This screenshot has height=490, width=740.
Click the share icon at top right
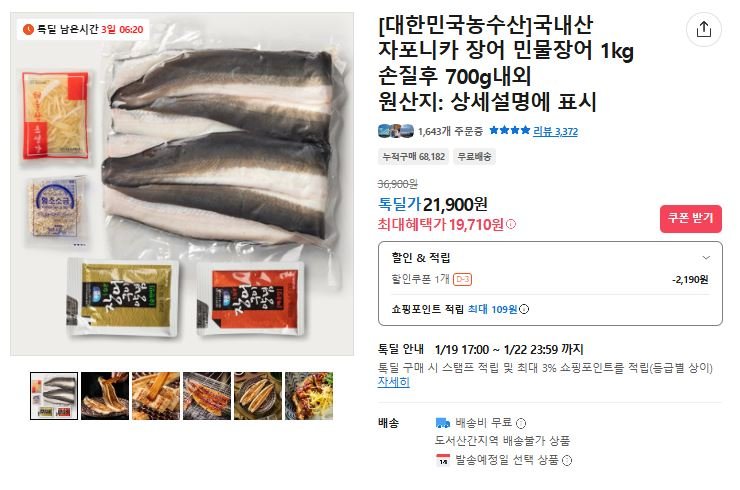703,29
